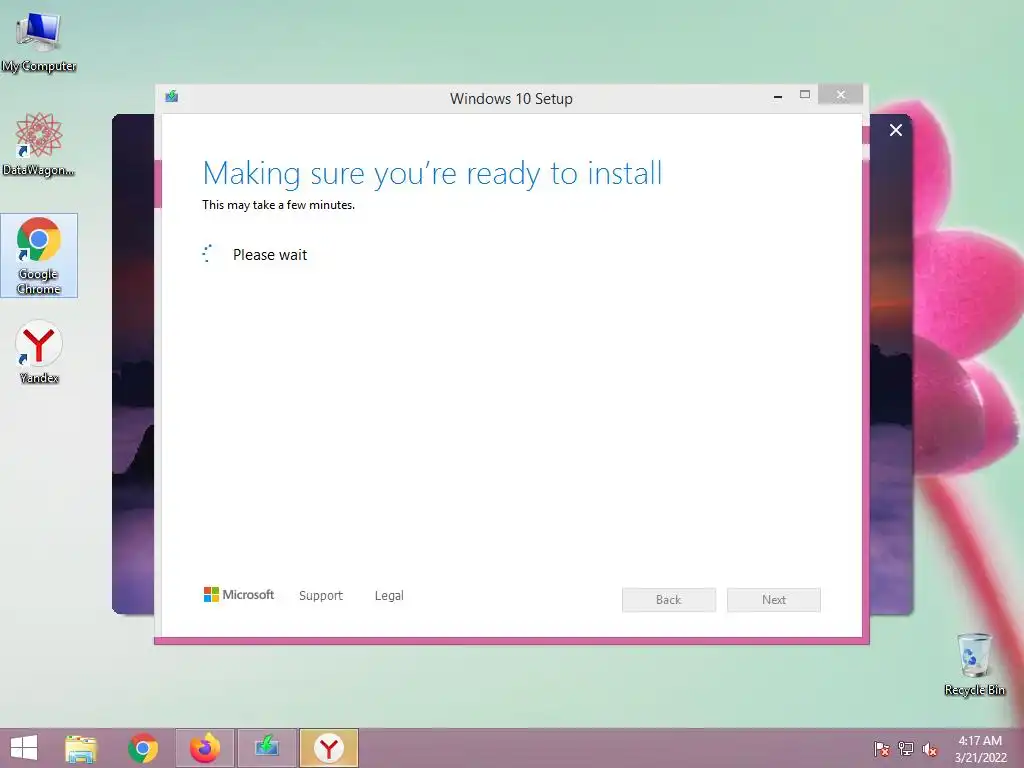This screenshot has width=1024, height=768.
Task: Click the Next button
Action: (x=774, y=600)
